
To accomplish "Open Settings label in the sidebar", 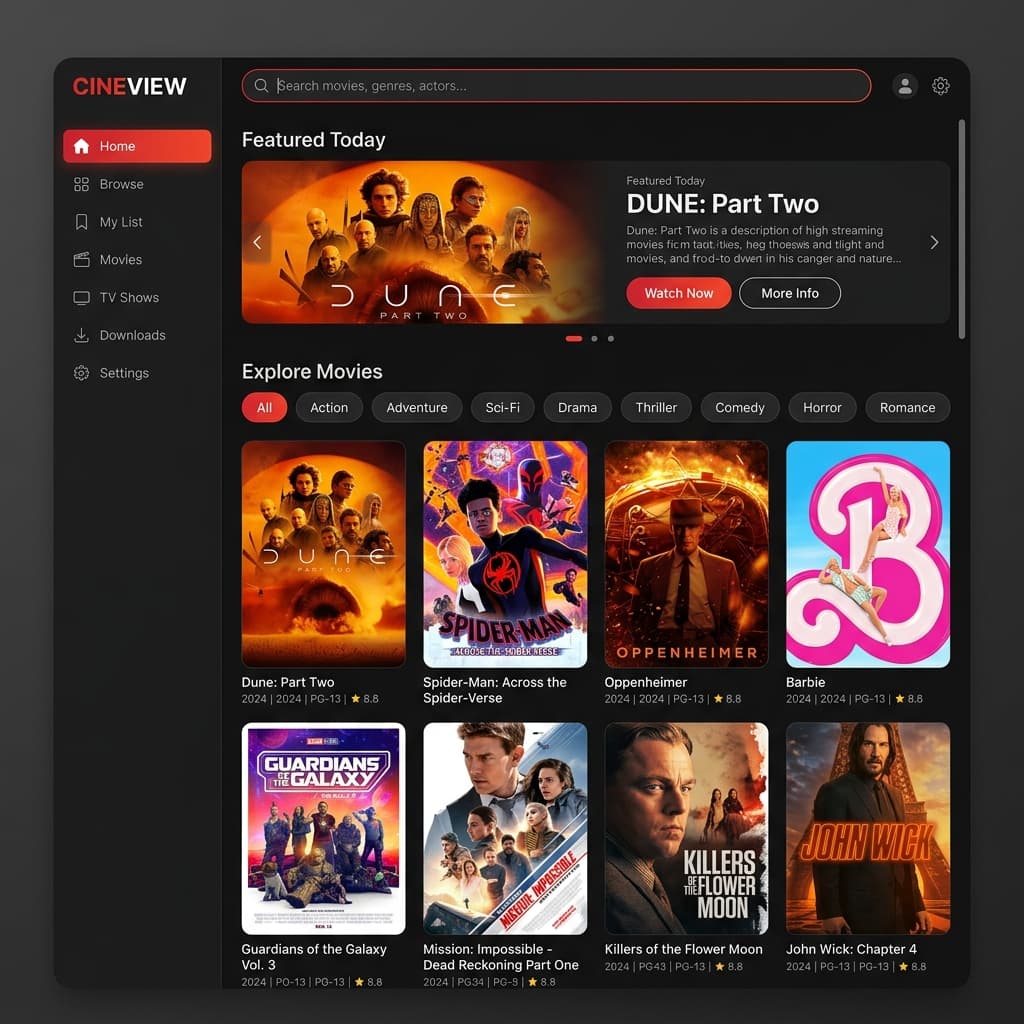I will [x=124, y=373].
